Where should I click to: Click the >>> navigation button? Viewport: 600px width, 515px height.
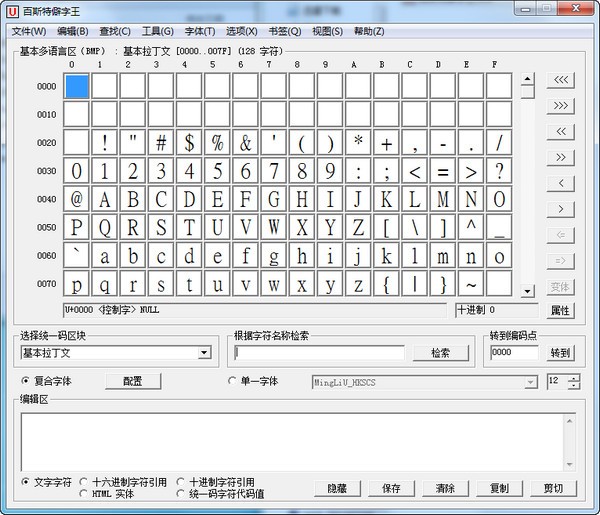pyautogui.click(x=561, y=106)
